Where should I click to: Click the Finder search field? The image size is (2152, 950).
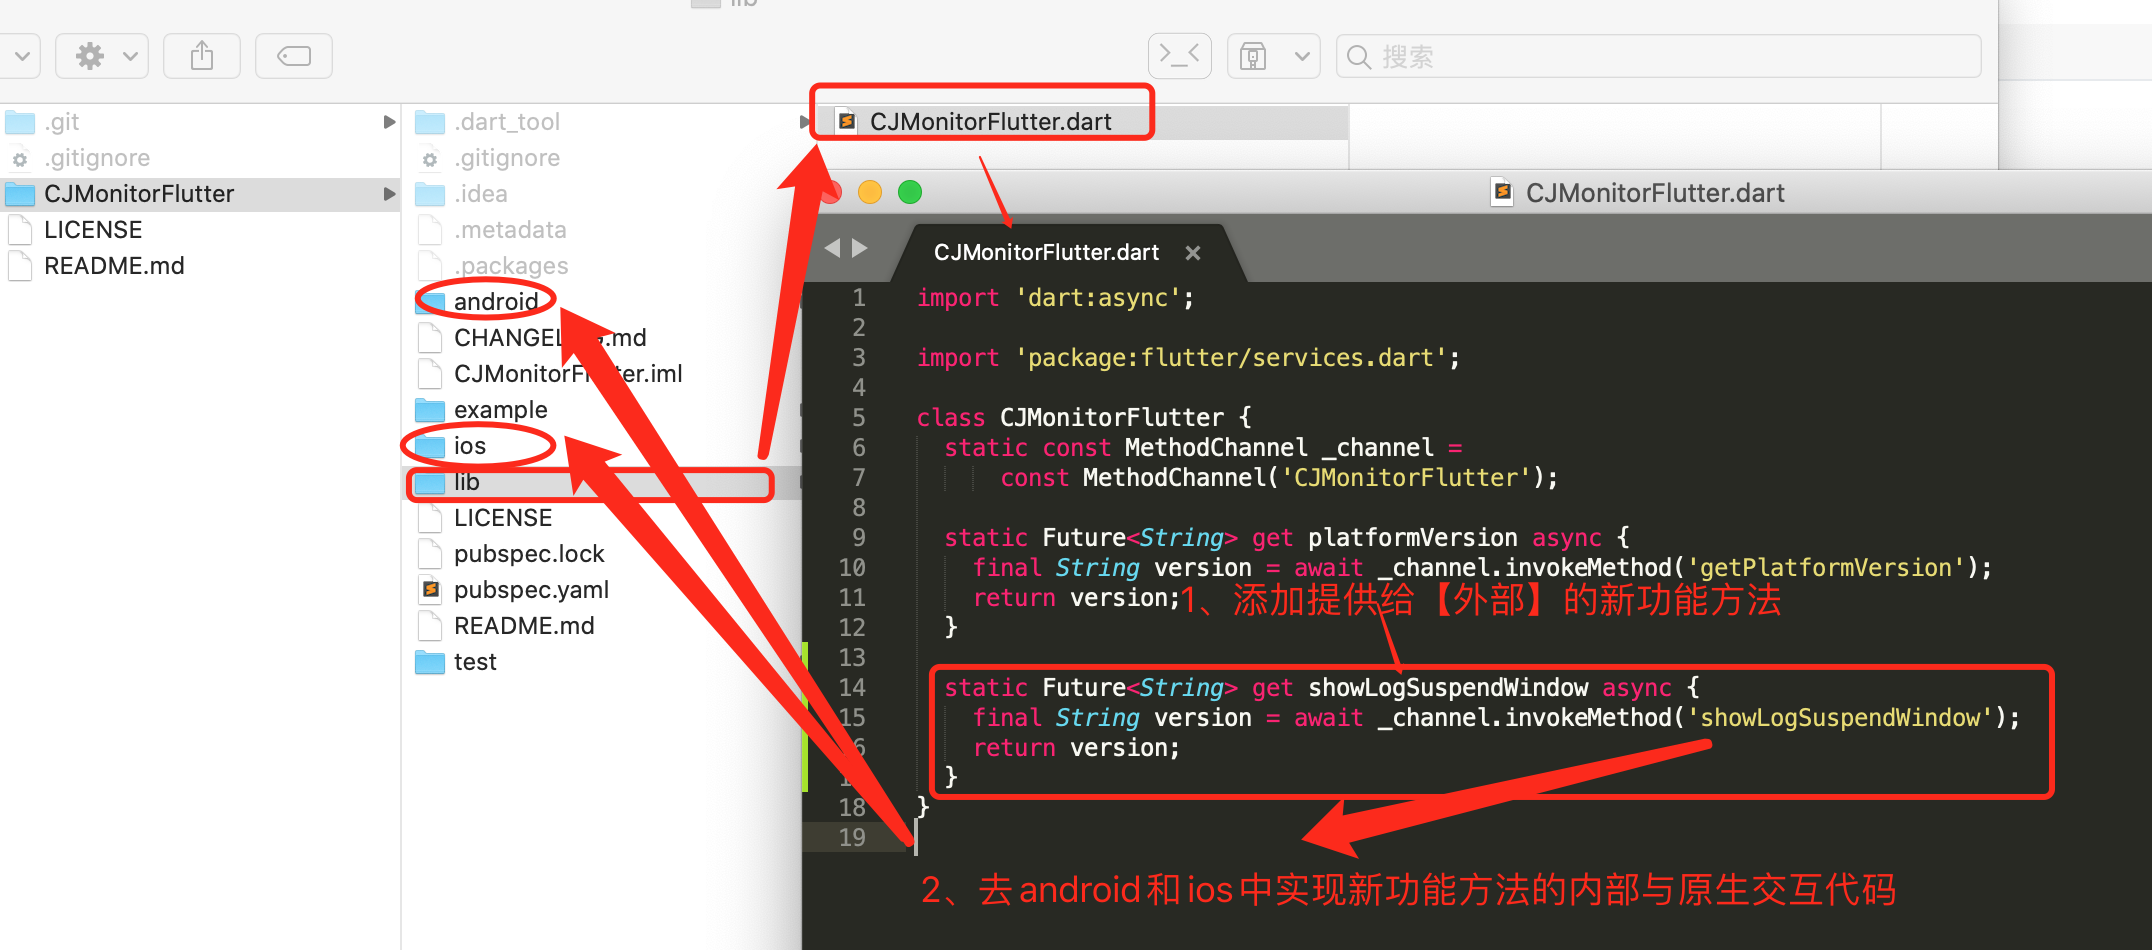tap(1658, 56)
